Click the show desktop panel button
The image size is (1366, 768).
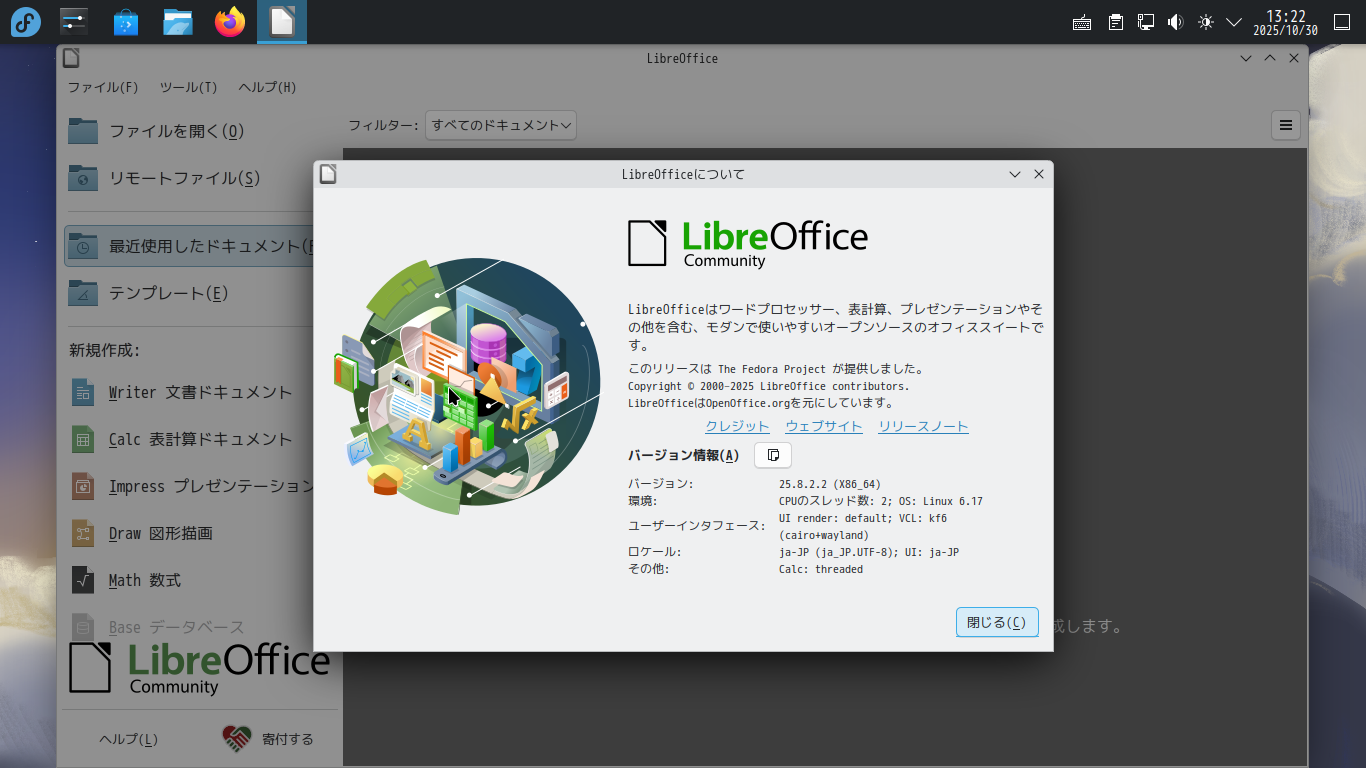coord(1343,21)
